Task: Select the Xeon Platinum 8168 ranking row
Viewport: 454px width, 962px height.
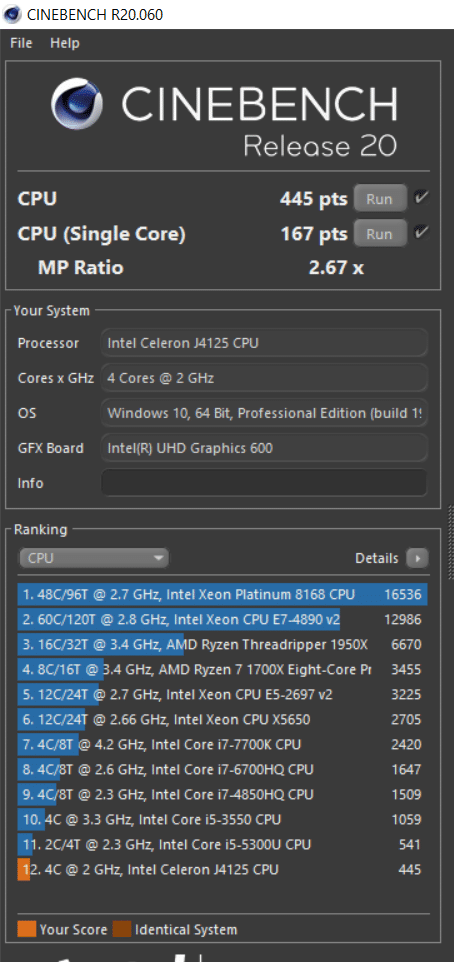Action: coord(222,595)
